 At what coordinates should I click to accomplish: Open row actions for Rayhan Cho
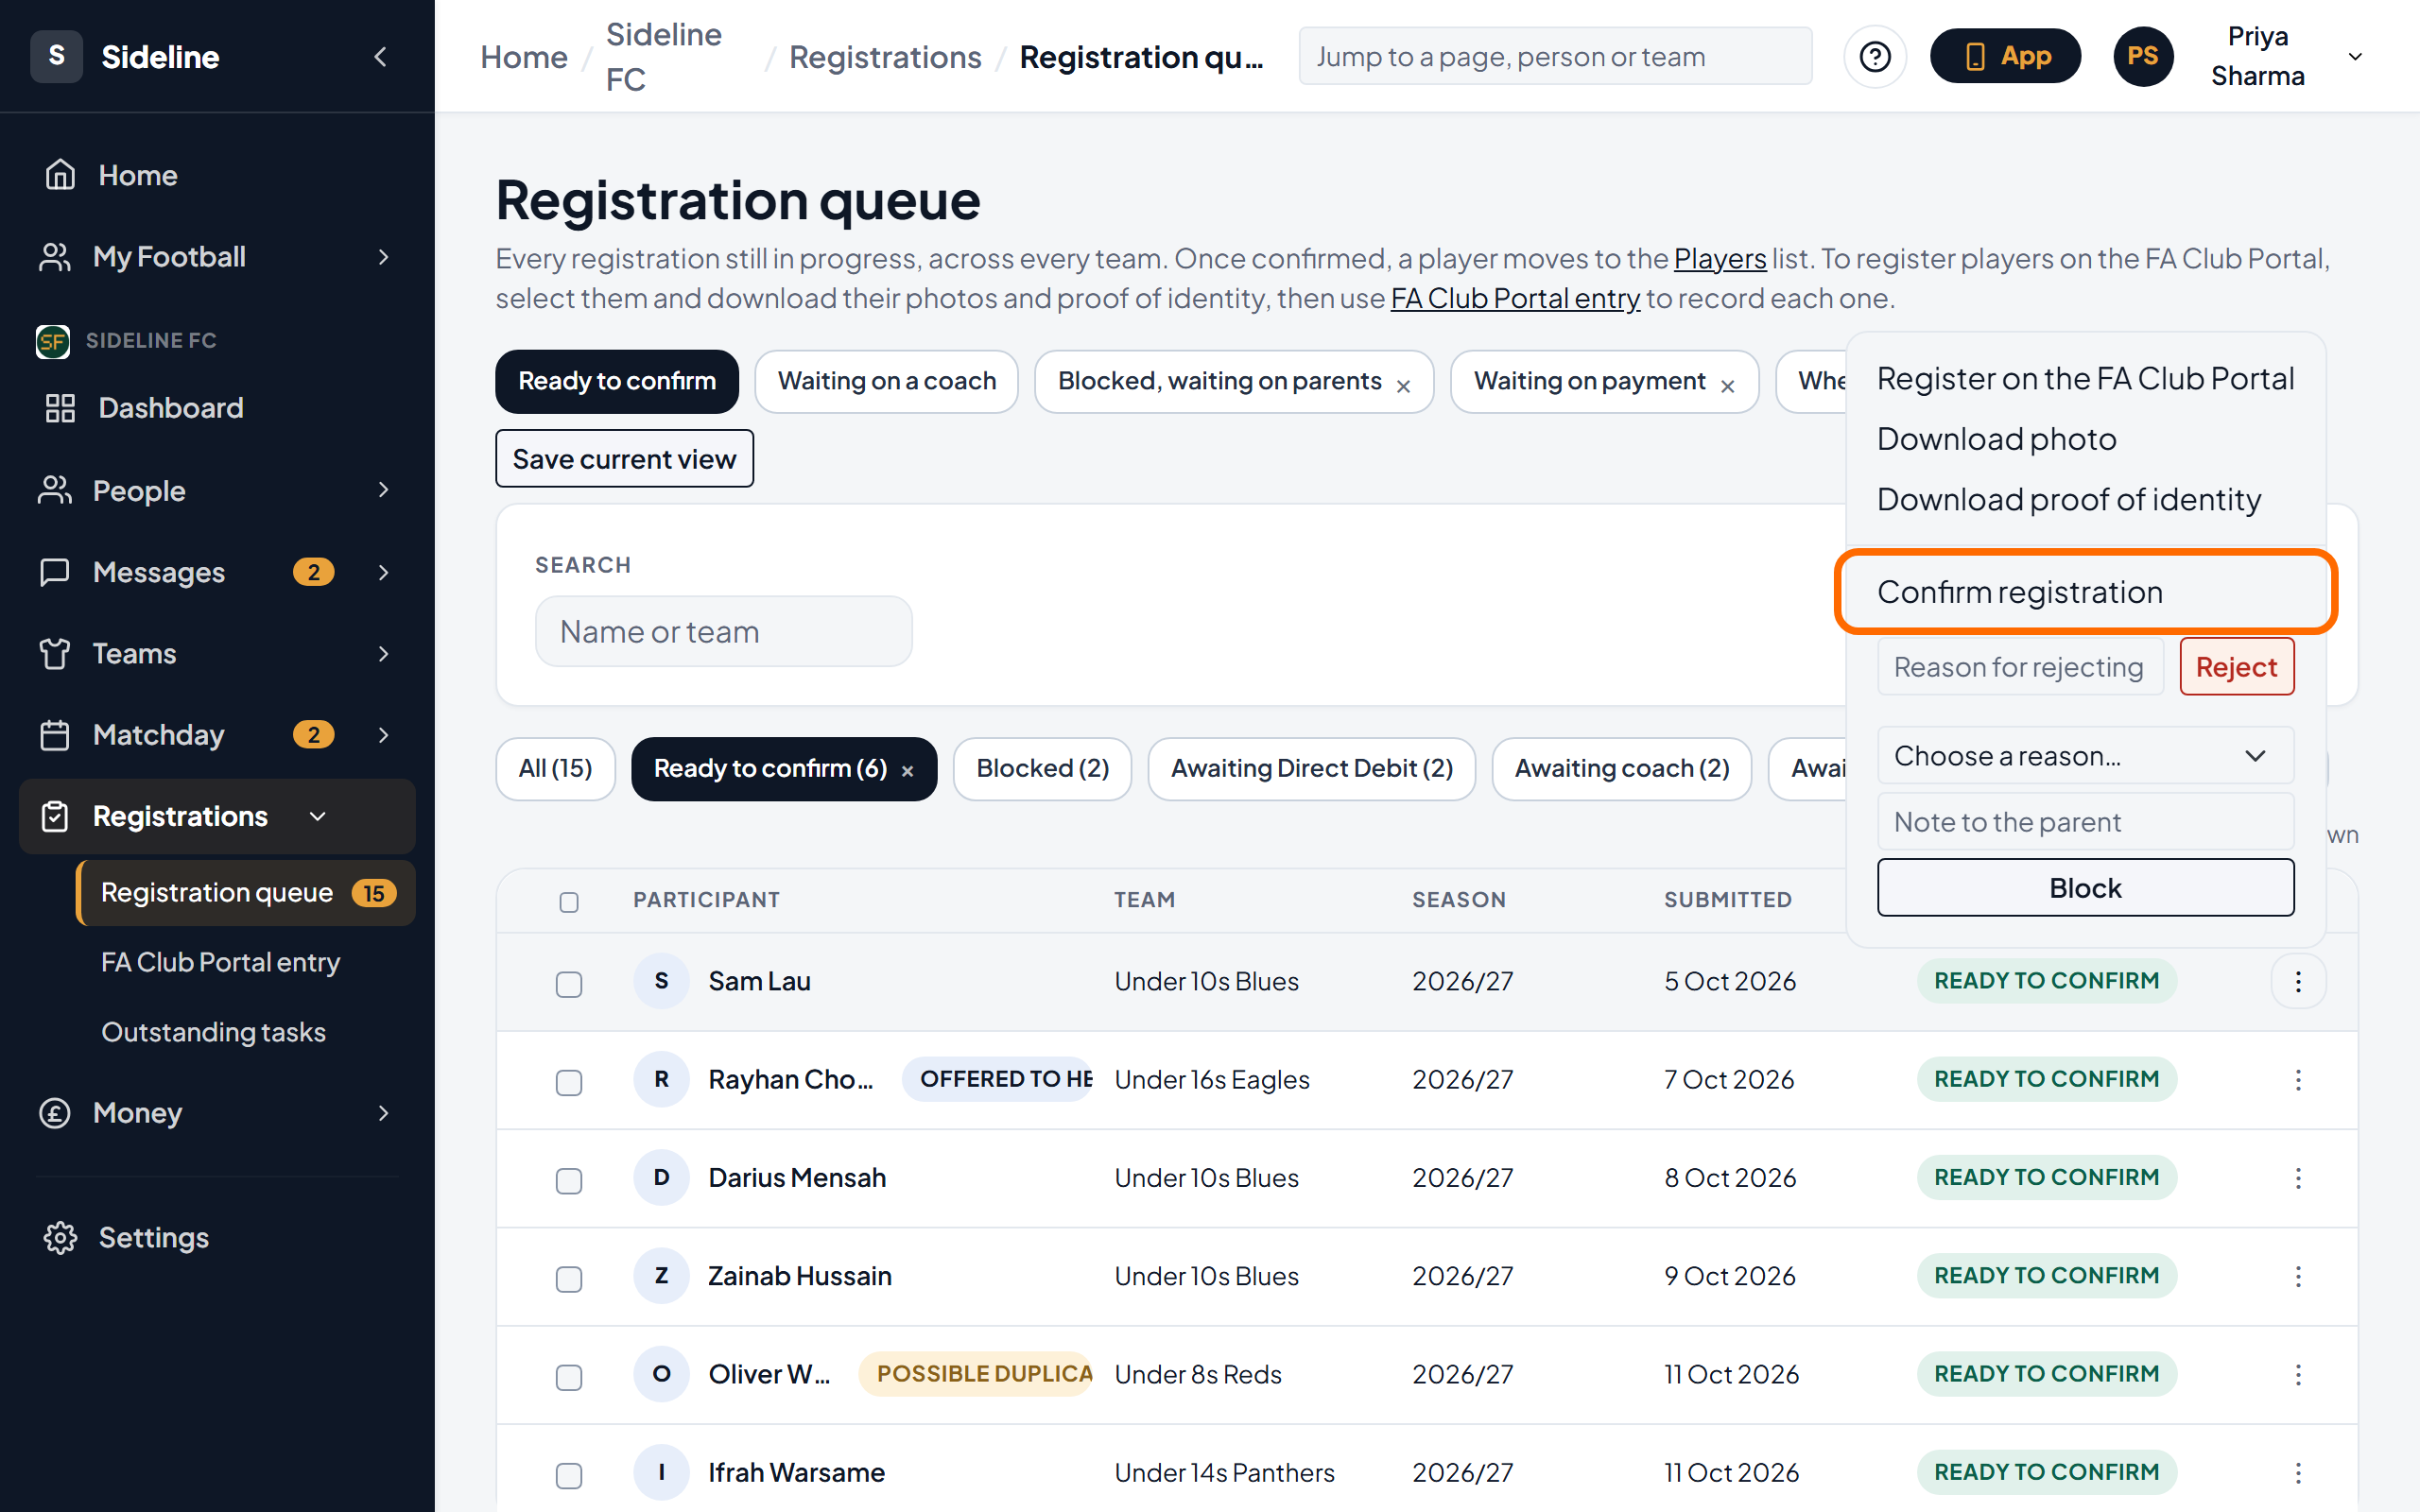tap(2298, 1080)
